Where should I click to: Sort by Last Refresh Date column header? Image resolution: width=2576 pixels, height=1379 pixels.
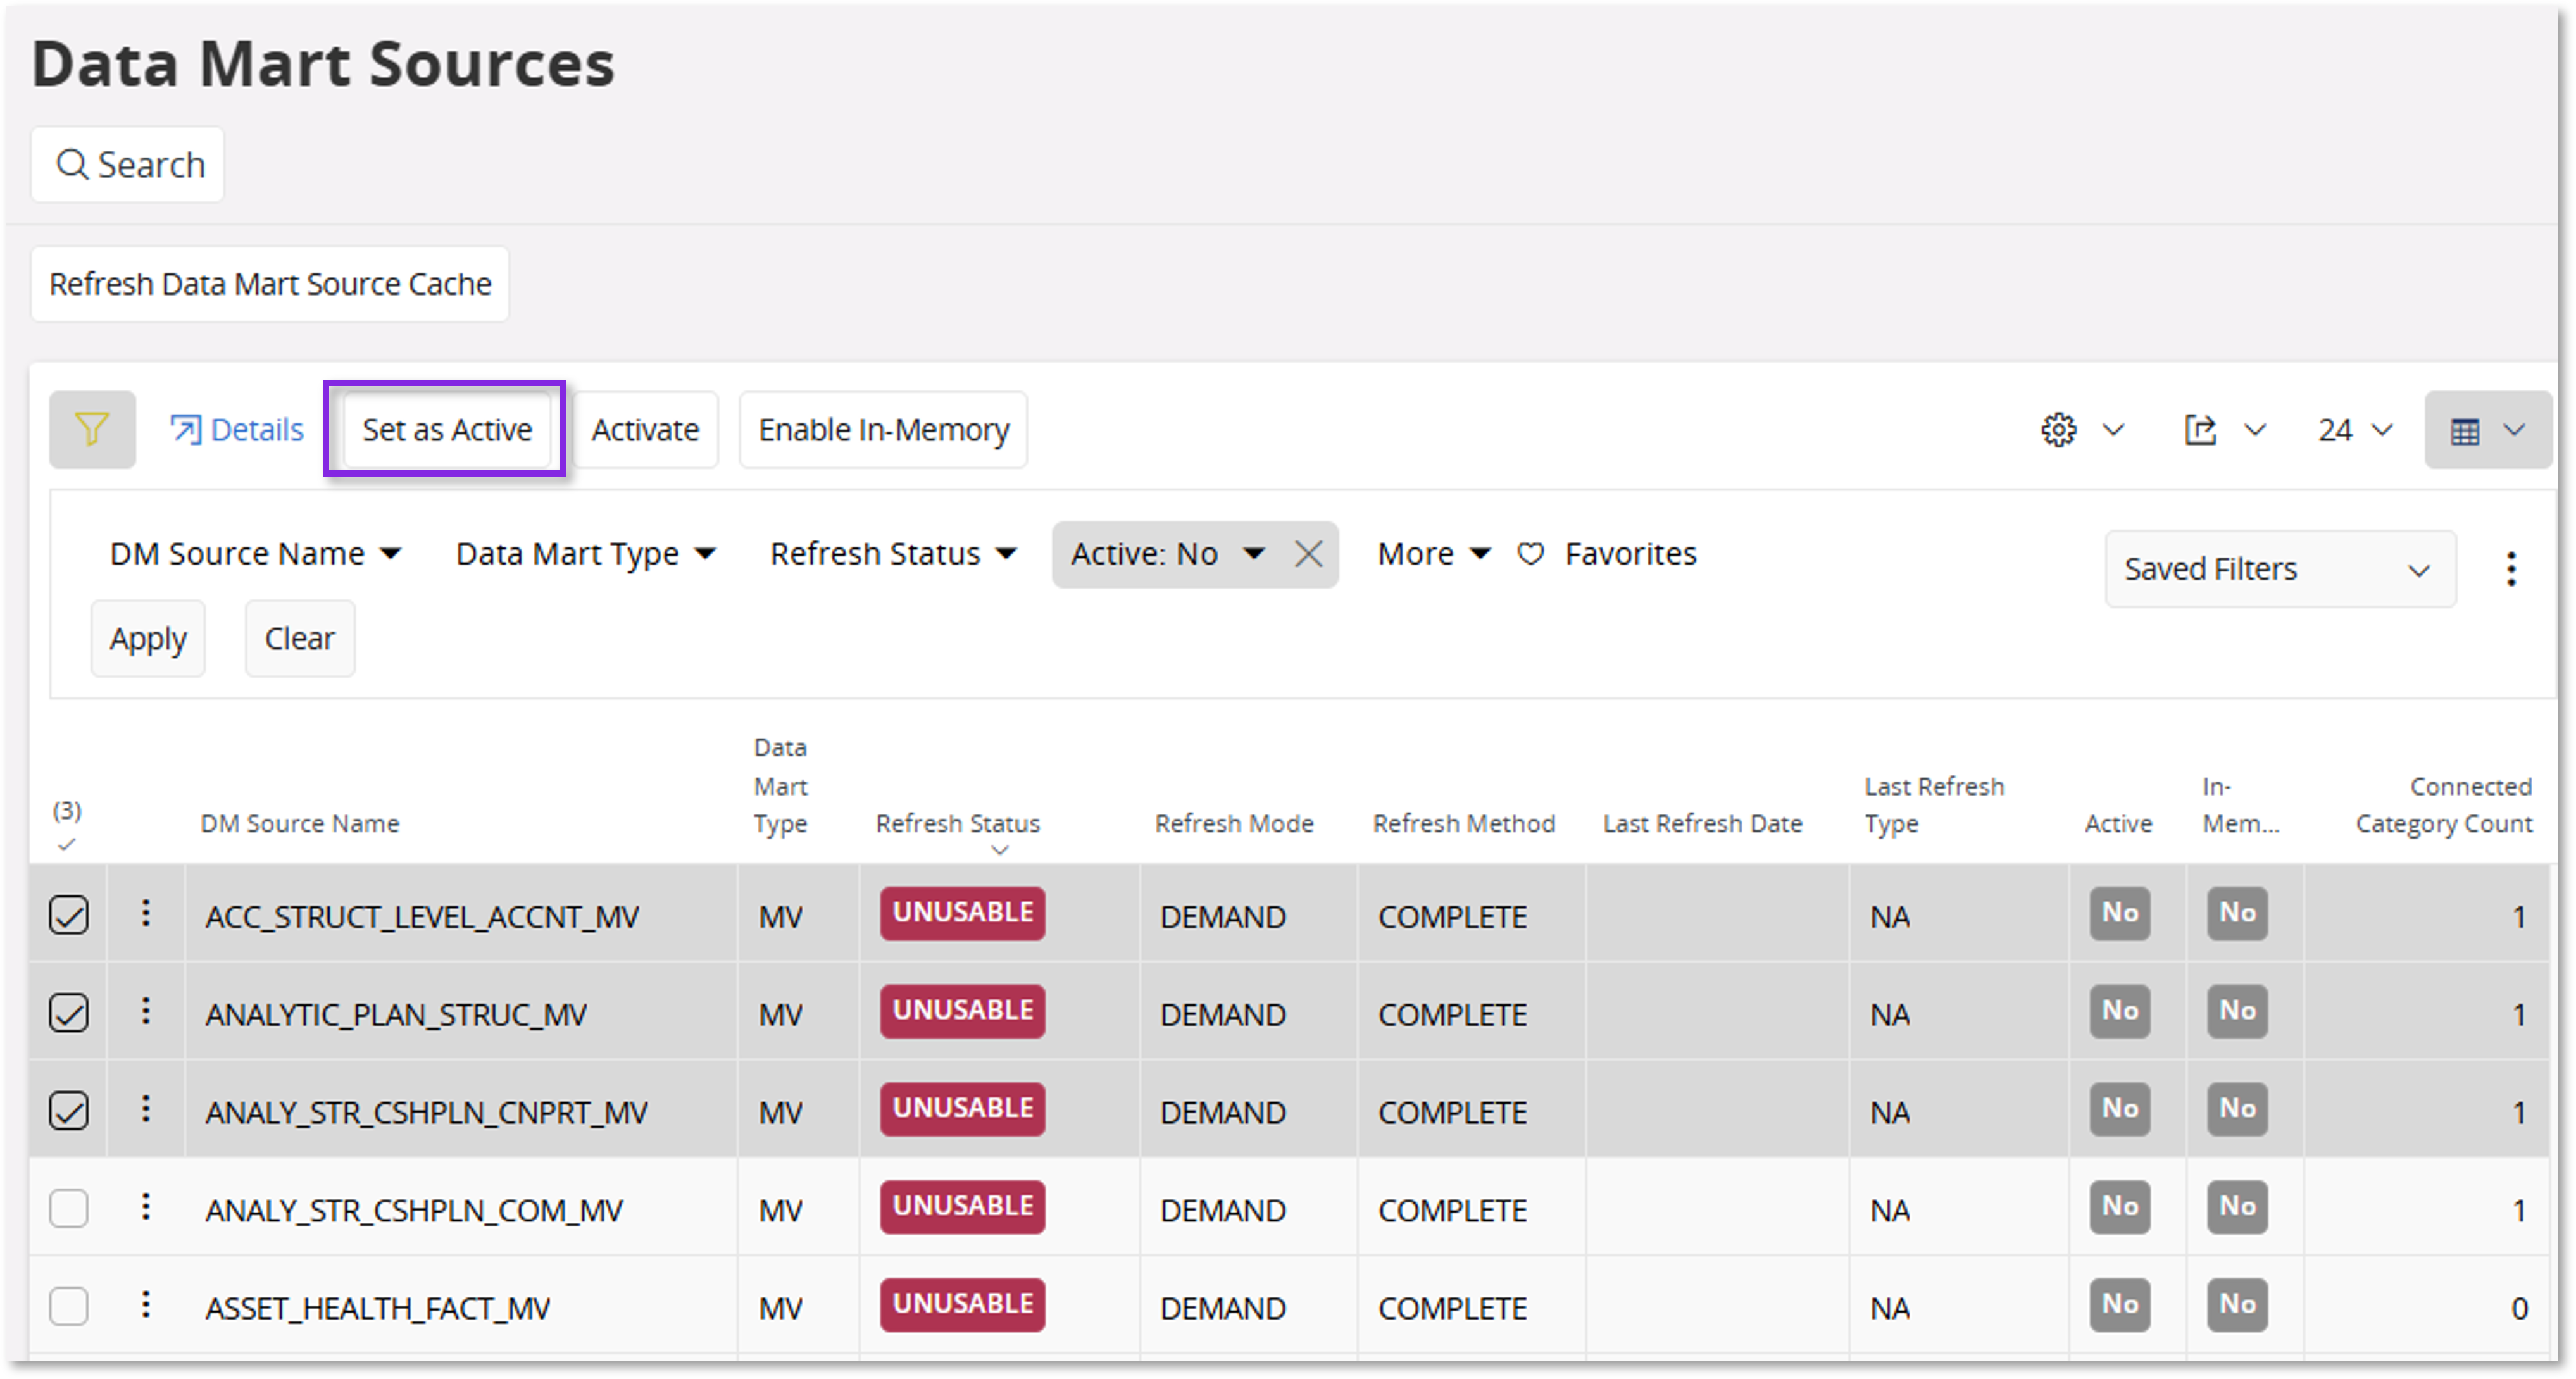pyautogui.click(x=1702, y=823)
